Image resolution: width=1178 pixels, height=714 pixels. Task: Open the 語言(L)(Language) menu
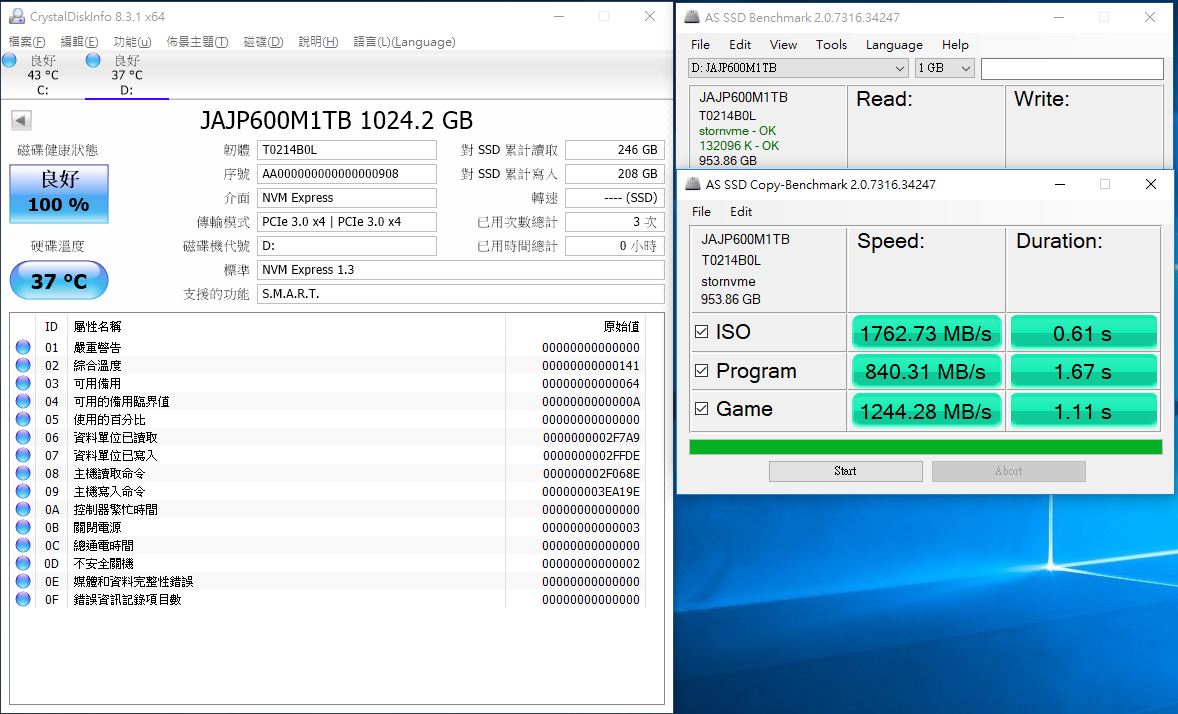(405, 42)
